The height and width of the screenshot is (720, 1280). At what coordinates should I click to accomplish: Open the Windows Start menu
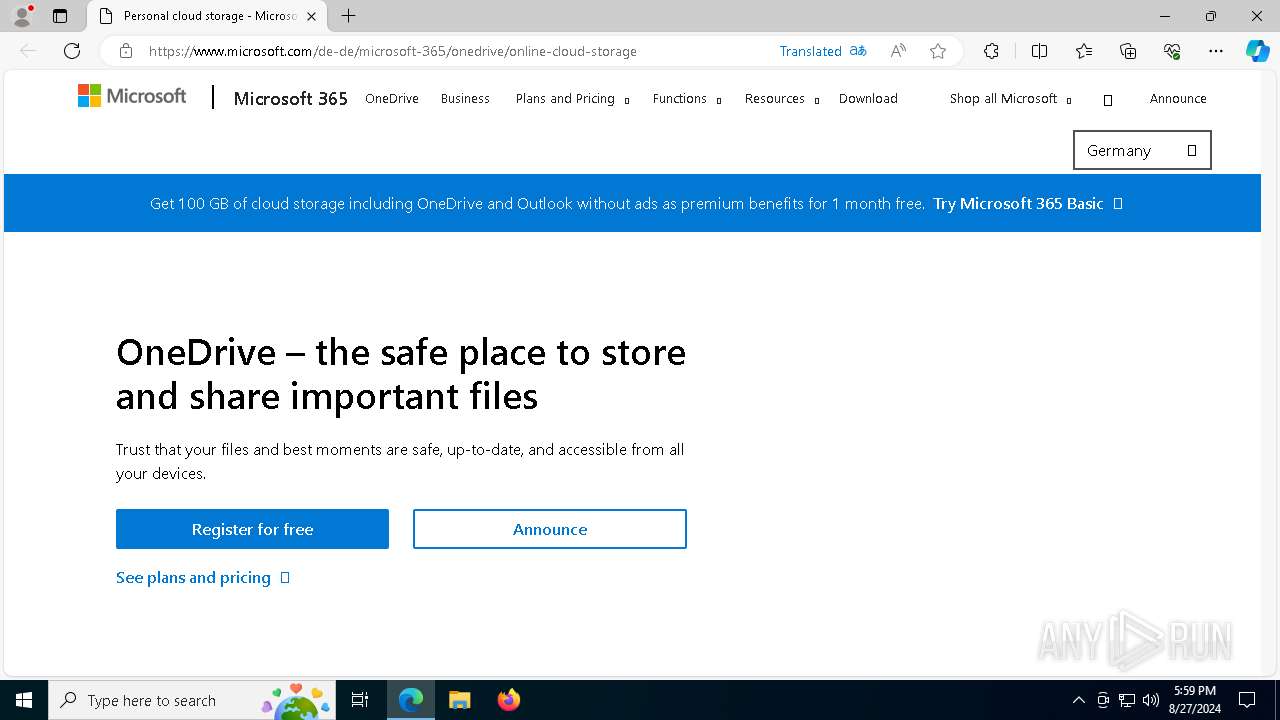24,700
